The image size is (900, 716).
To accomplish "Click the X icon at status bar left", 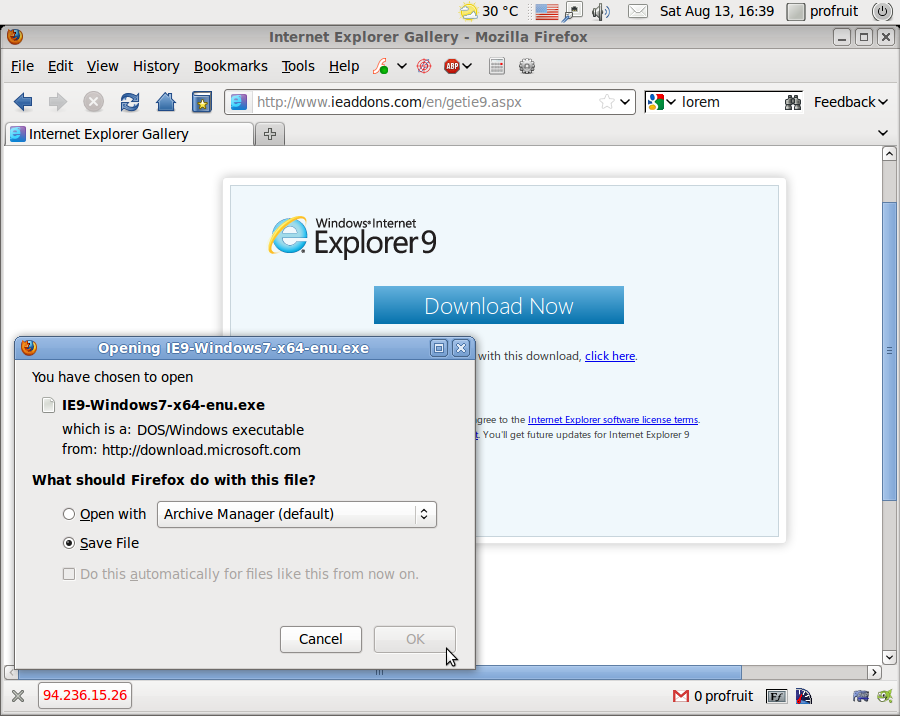I will coord(18,696).
